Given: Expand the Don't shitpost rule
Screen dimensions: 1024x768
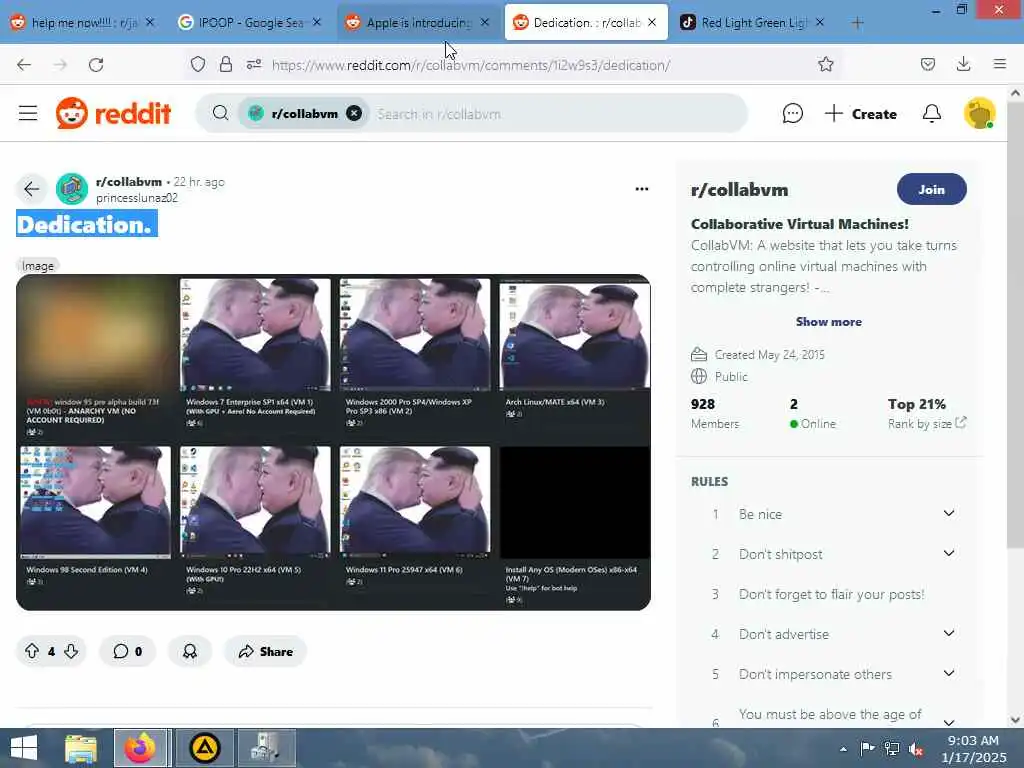Looking at the screenshot, I should coord(948,553).
